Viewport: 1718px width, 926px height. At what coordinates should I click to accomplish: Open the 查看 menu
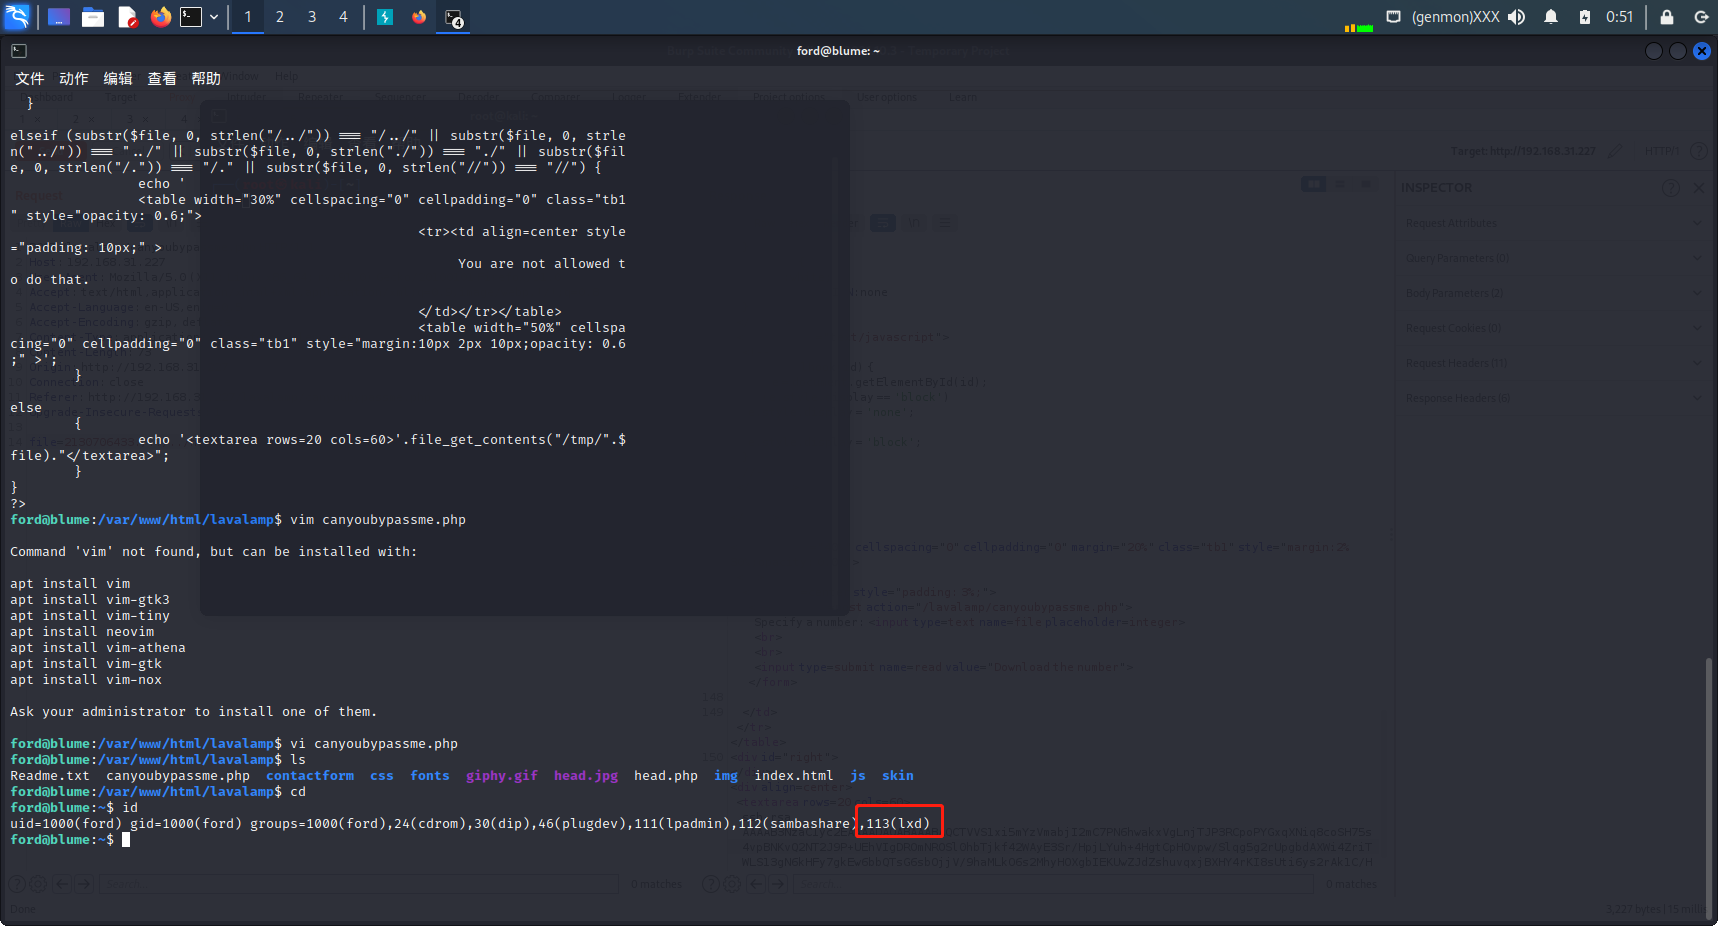(x=162, y=78)
